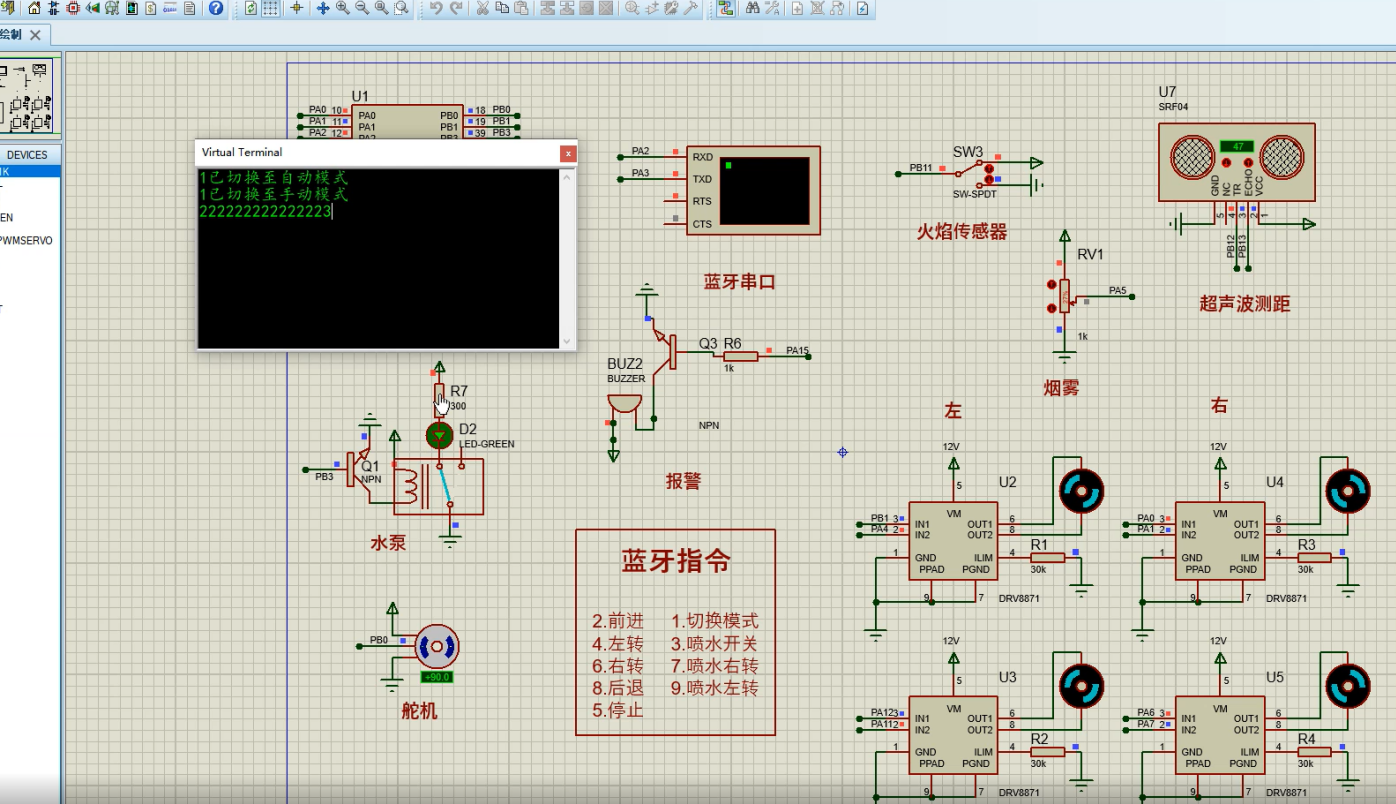
Task: Toggle the wire autorouter icon
Action: tap(725, 8)
